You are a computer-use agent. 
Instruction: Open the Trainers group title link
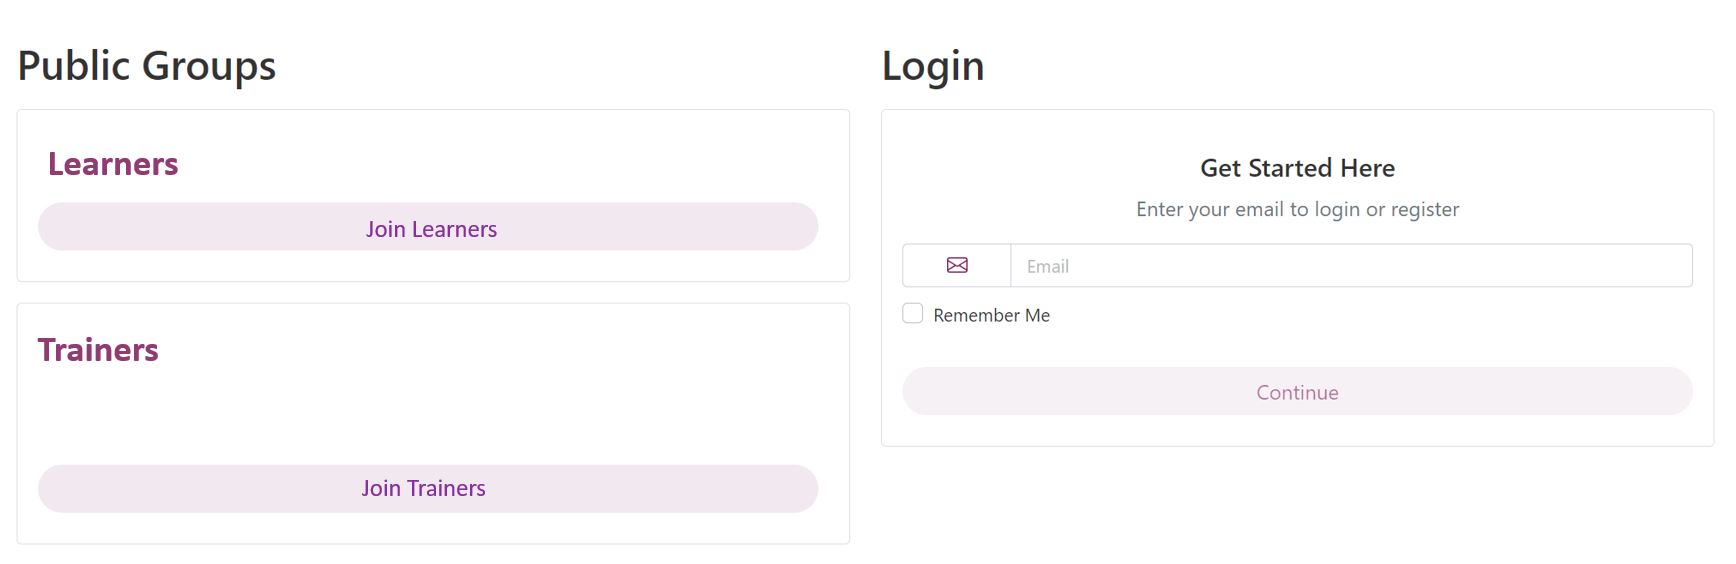tap(98, 350)
